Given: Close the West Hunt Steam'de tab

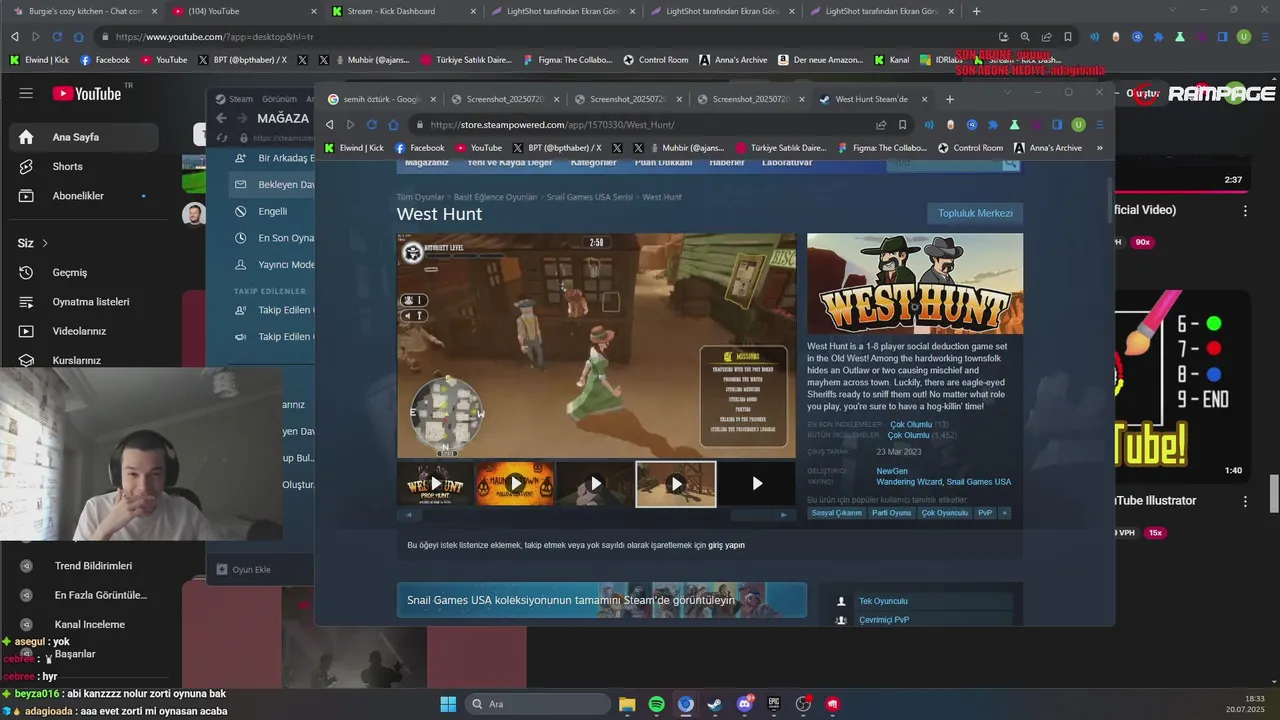Looking at the screenshot, I should [x=924, y=99].
